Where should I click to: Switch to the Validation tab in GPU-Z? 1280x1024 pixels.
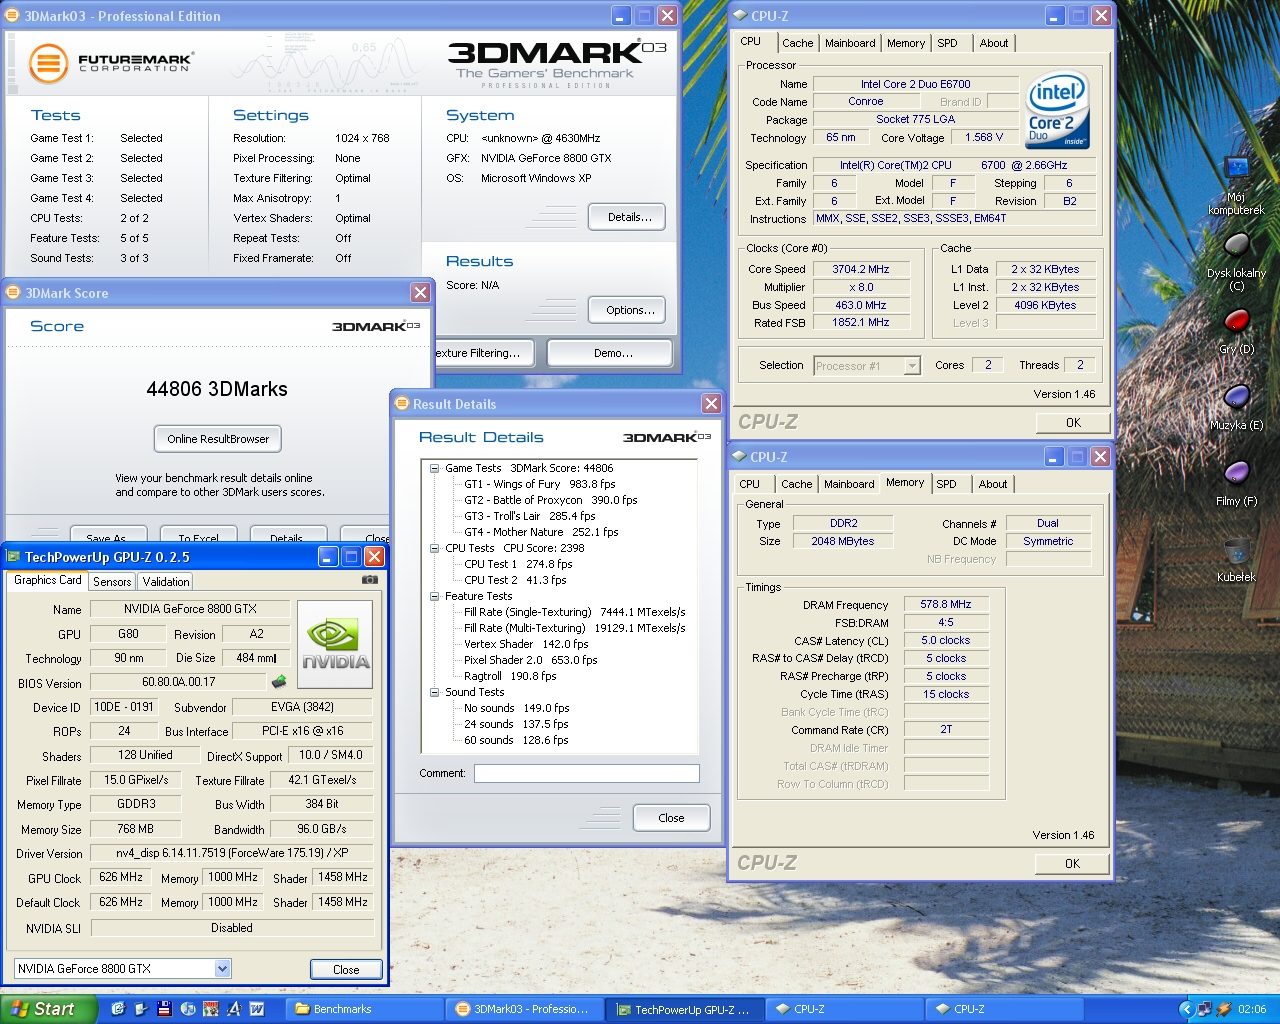(x=166, y=581)
